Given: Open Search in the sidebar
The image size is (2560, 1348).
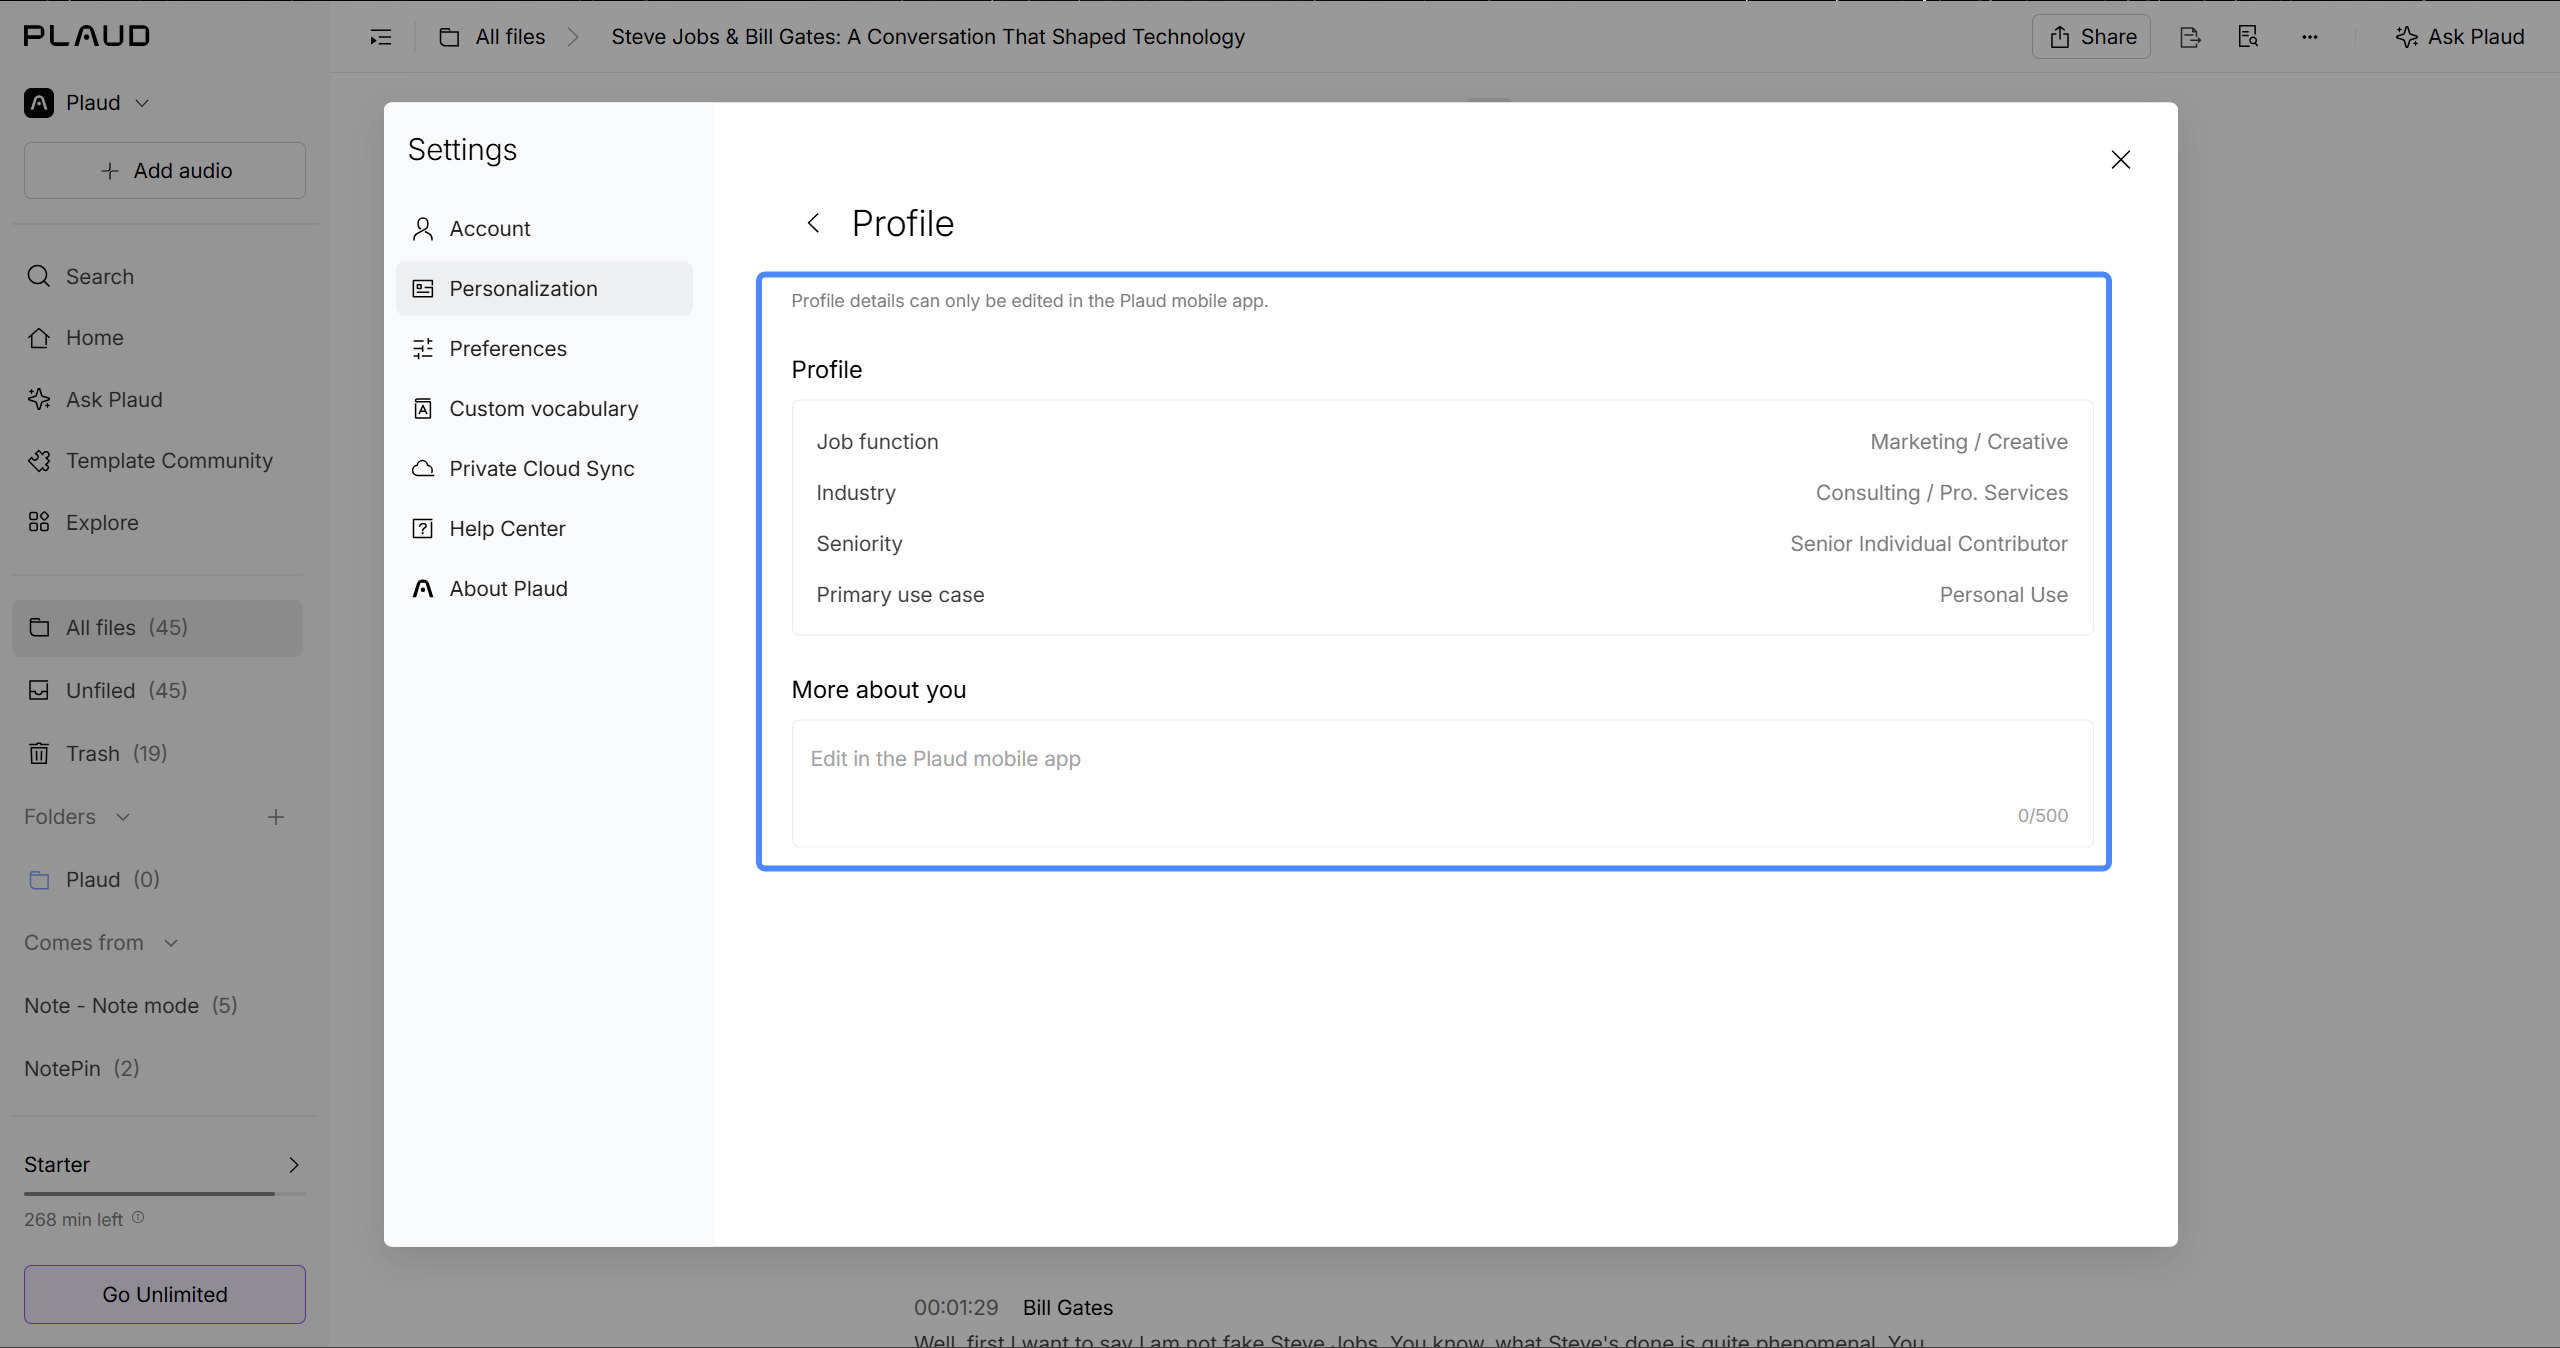Looking at the screenshot, I should [157, 276].
